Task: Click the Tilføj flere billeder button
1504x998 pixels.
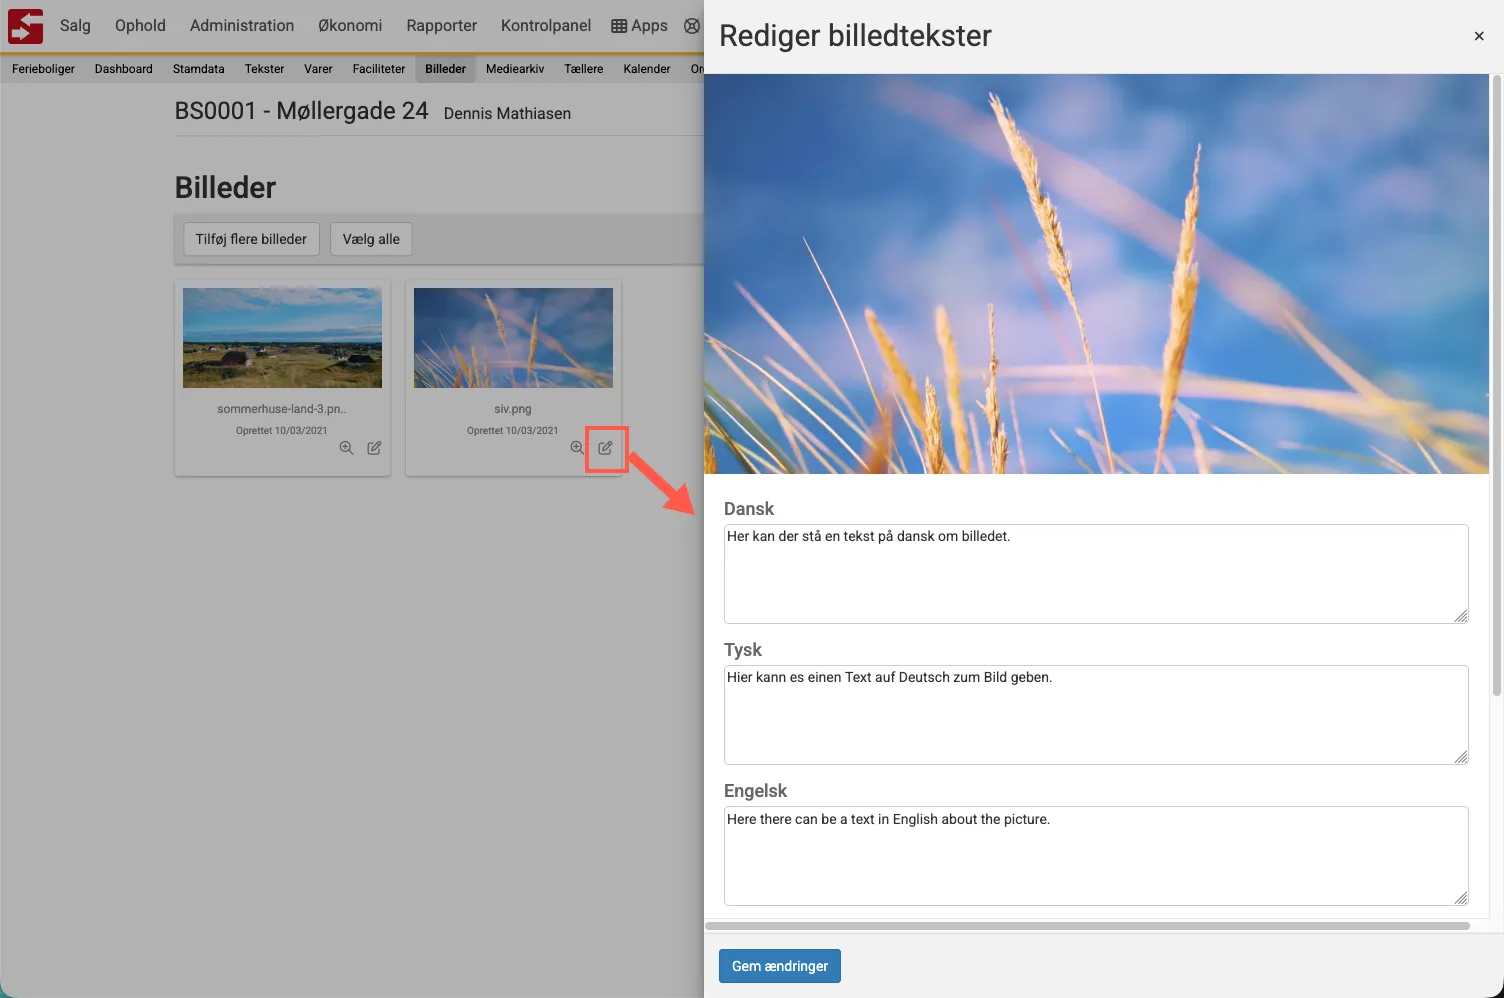Action: pos(251,239)
